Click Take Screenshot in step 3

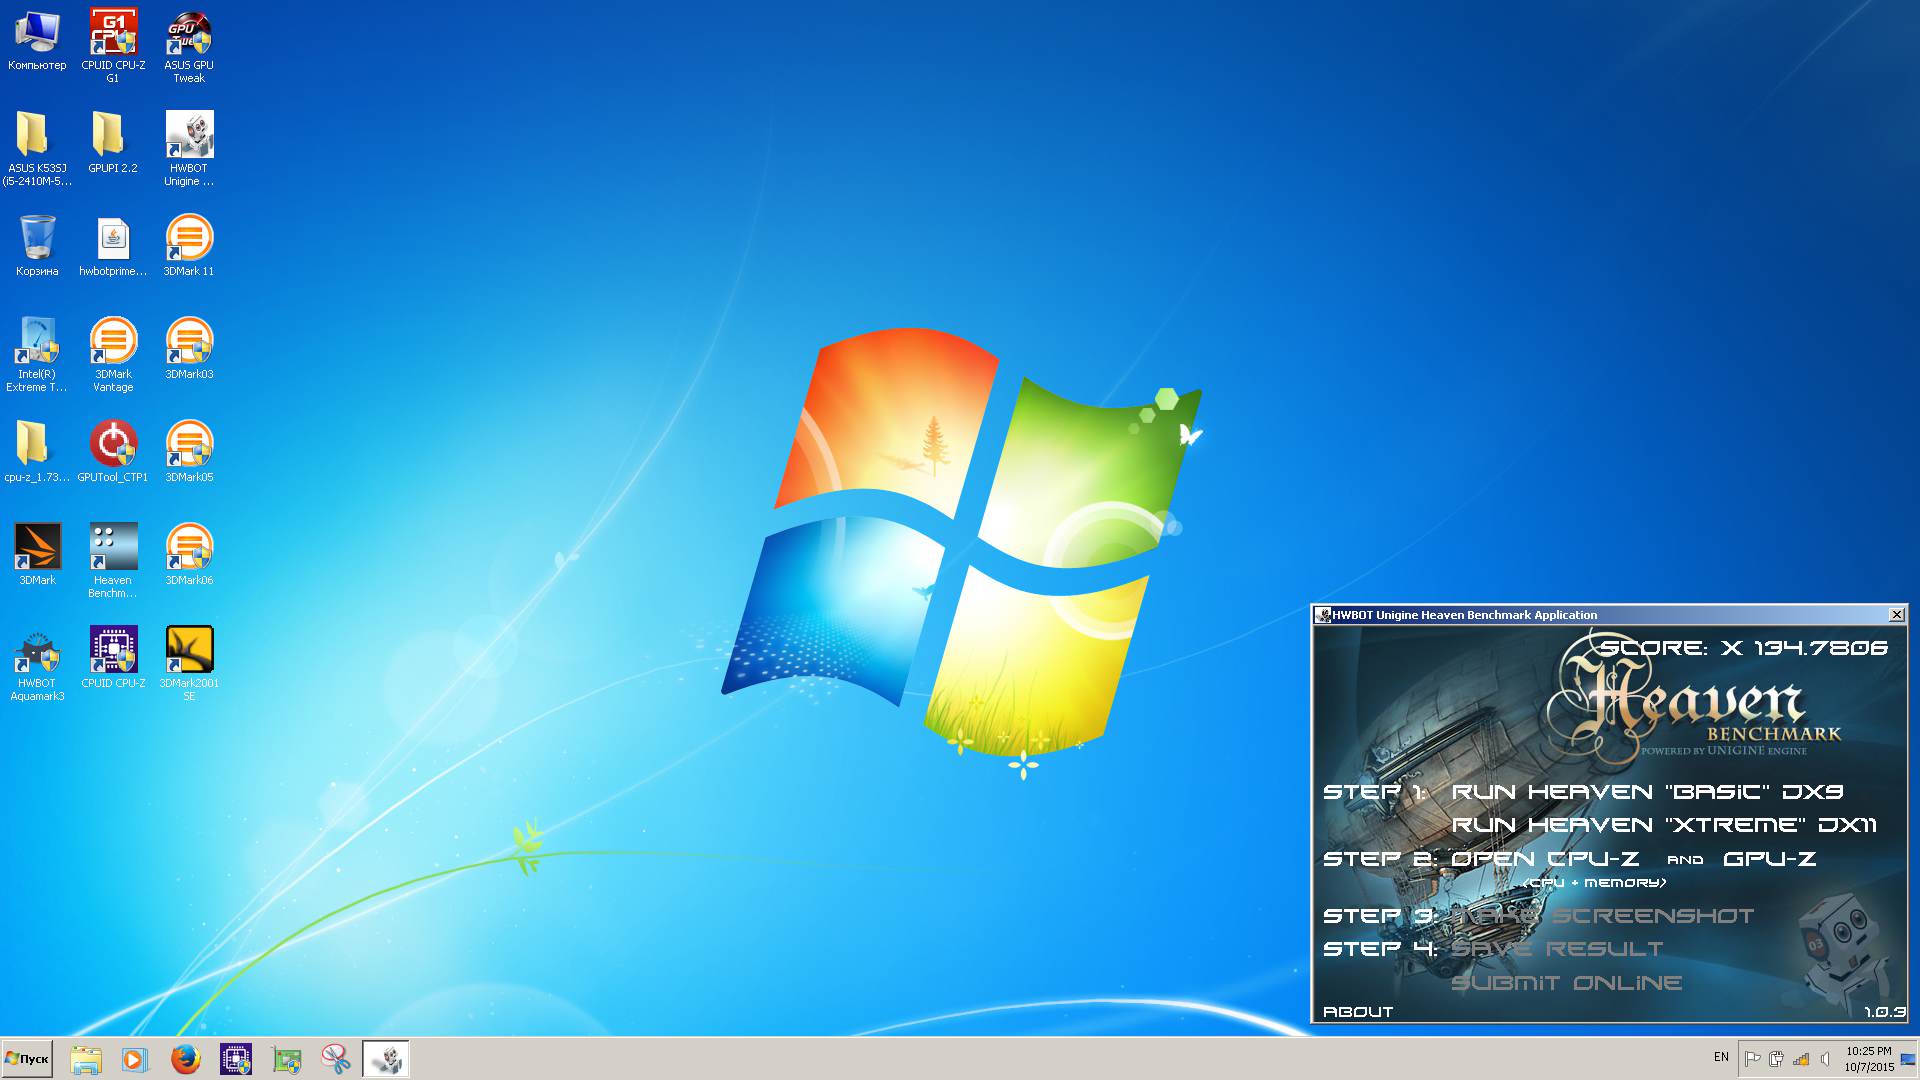click(1603, 916)
